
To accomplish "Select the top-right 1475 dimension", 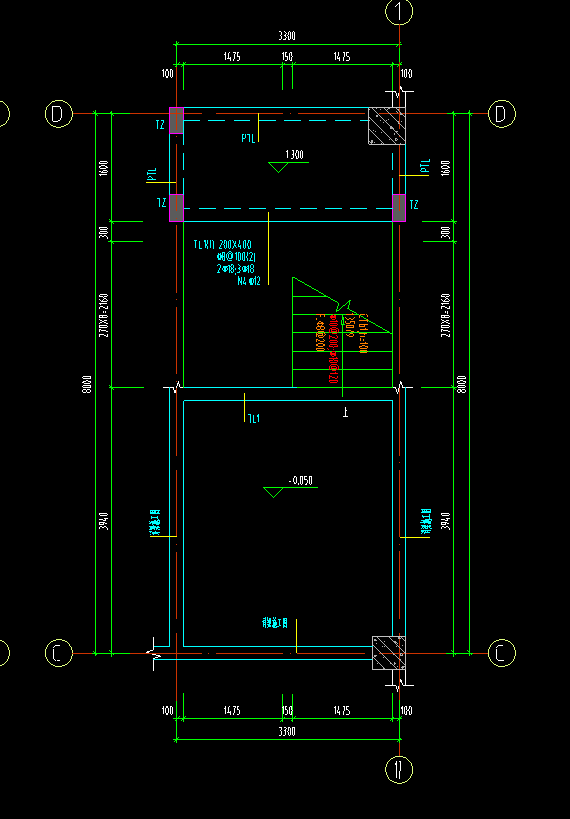I will tap(342, 57).
